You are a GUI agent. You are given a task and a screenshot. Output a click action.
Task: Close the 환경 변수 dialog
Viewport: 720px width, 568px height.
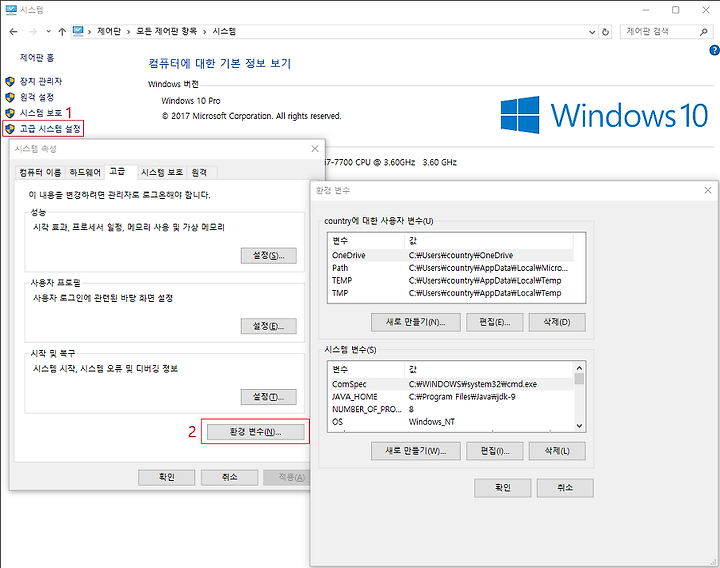coord(708,190)
